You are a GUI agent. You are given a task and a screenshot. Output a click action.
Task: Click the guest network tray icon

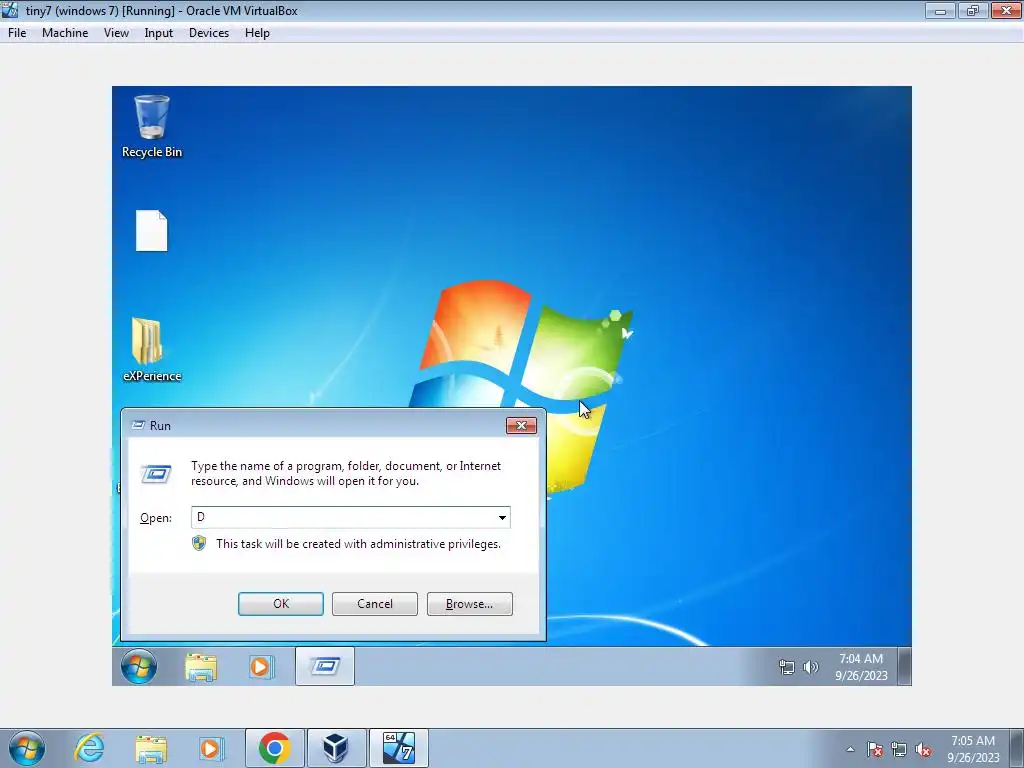(x=787, y=667)
